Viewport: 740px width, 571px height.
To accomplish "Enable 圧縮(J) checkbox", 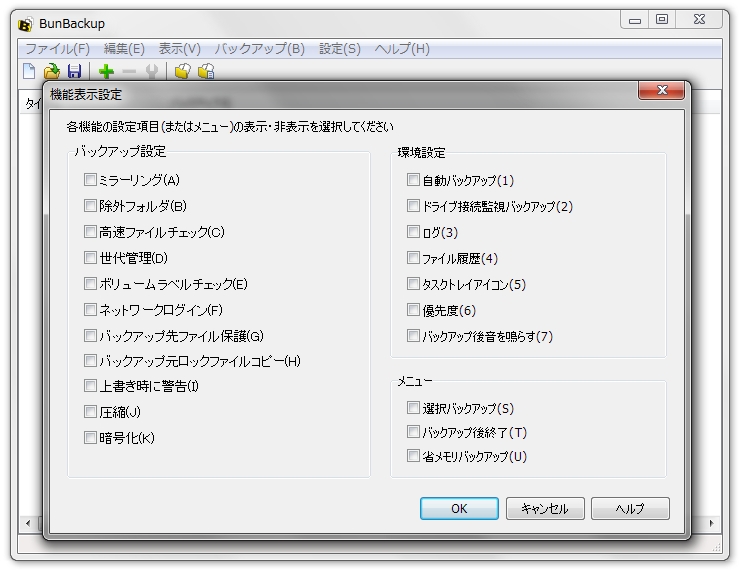I will point(90,411).
